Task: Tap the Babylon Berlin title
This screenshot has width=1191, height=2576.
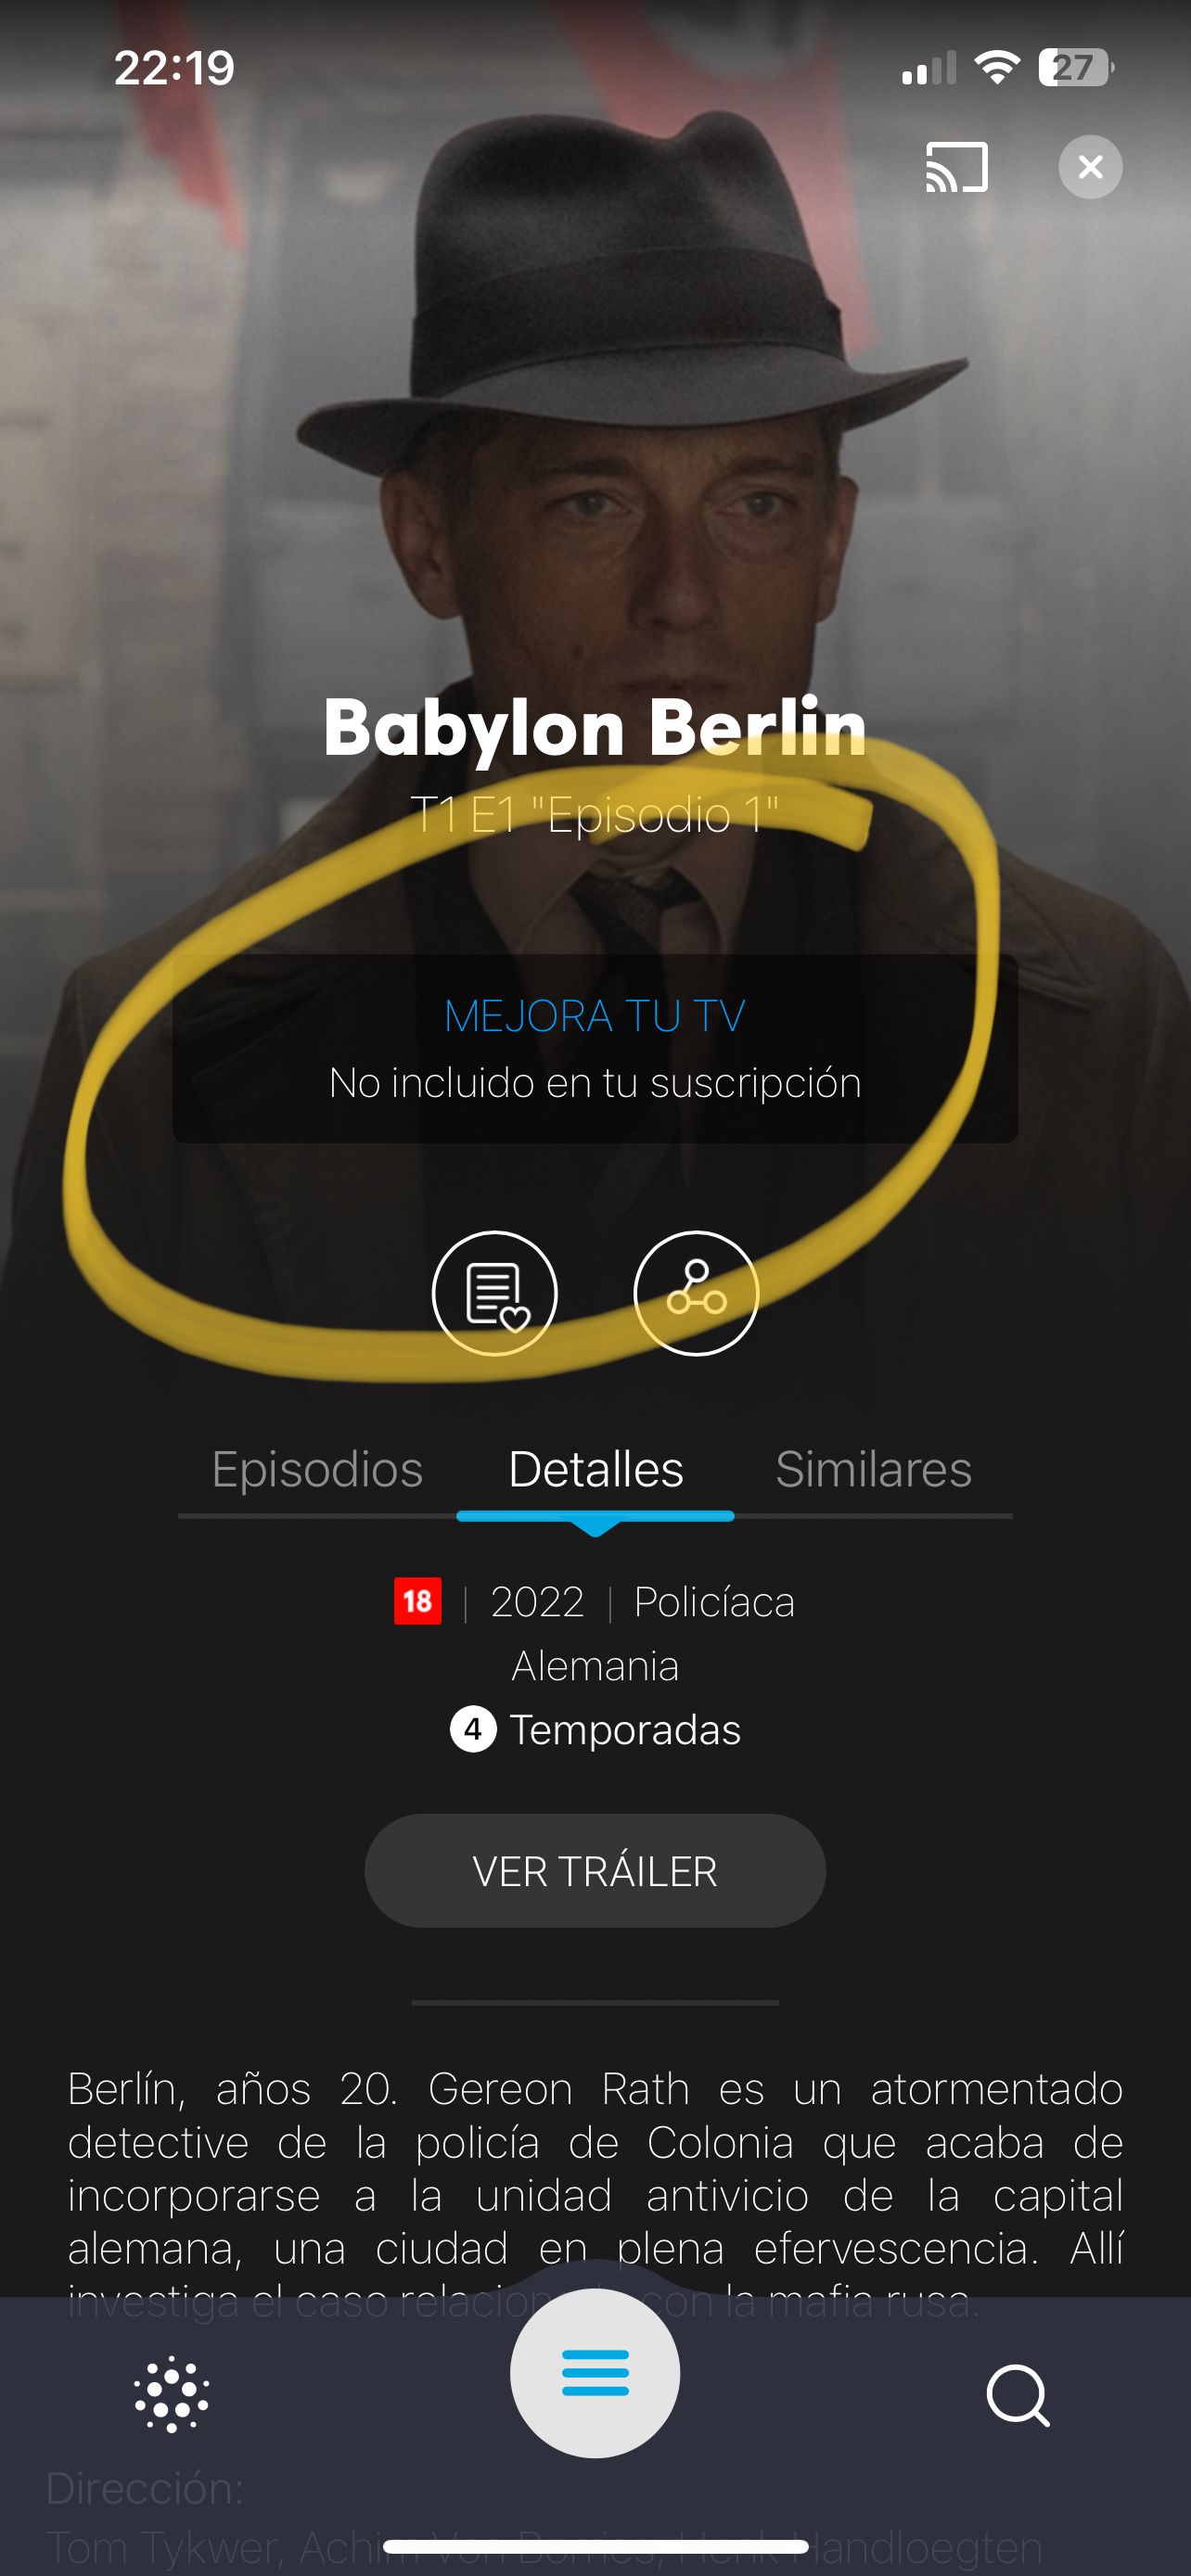Action: point(595,728)
